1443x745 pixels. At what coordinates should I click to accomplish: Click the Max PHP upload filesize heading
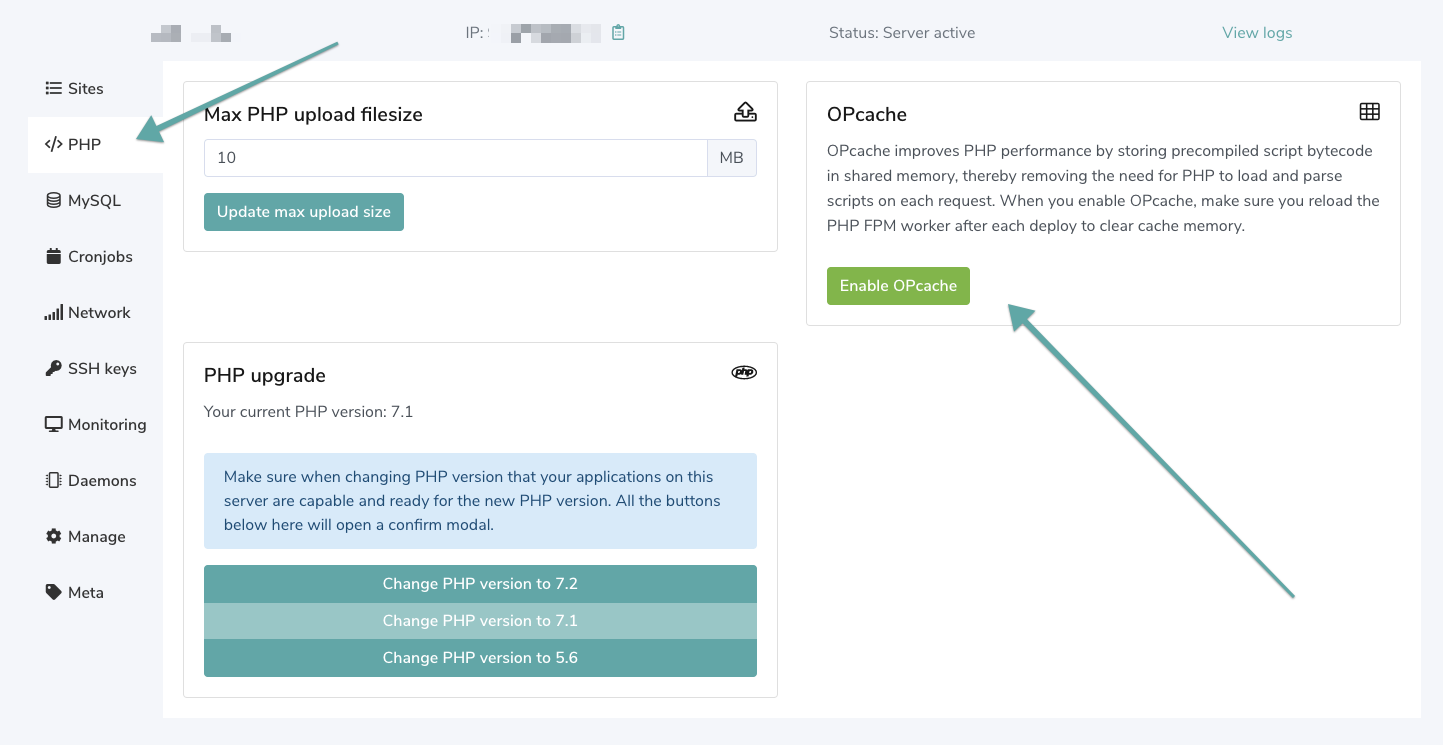(x=313, y=115)
